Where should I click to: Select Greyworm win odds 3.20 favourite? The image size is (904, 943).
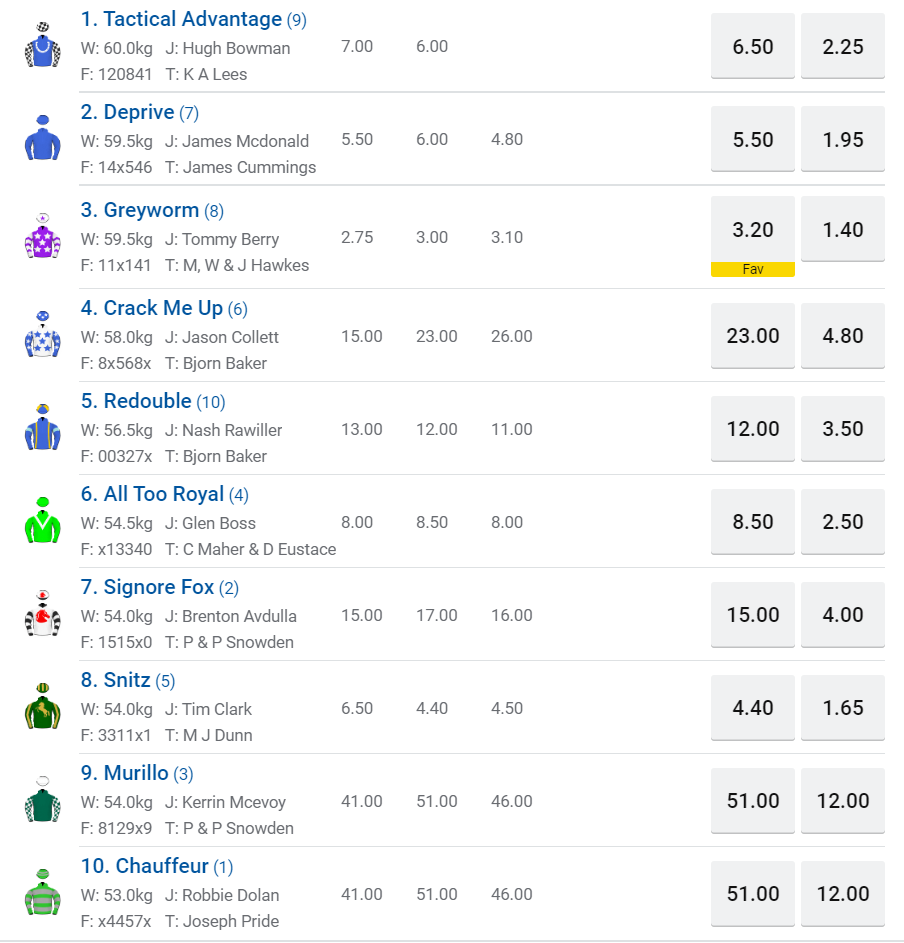click(752, 230)
